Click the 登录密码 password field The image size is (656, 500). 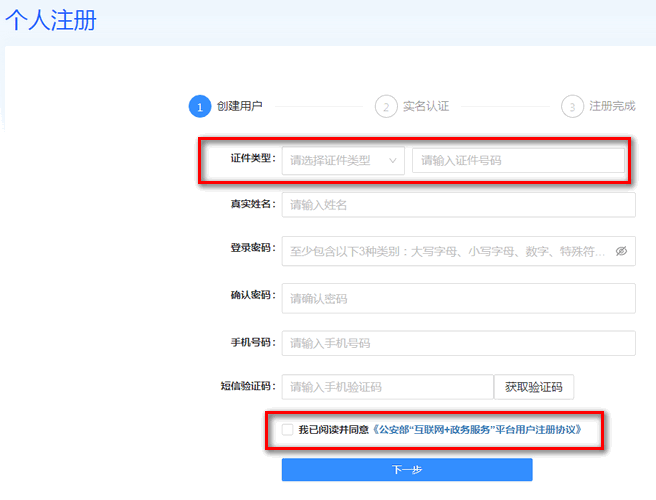coord(459,251)
